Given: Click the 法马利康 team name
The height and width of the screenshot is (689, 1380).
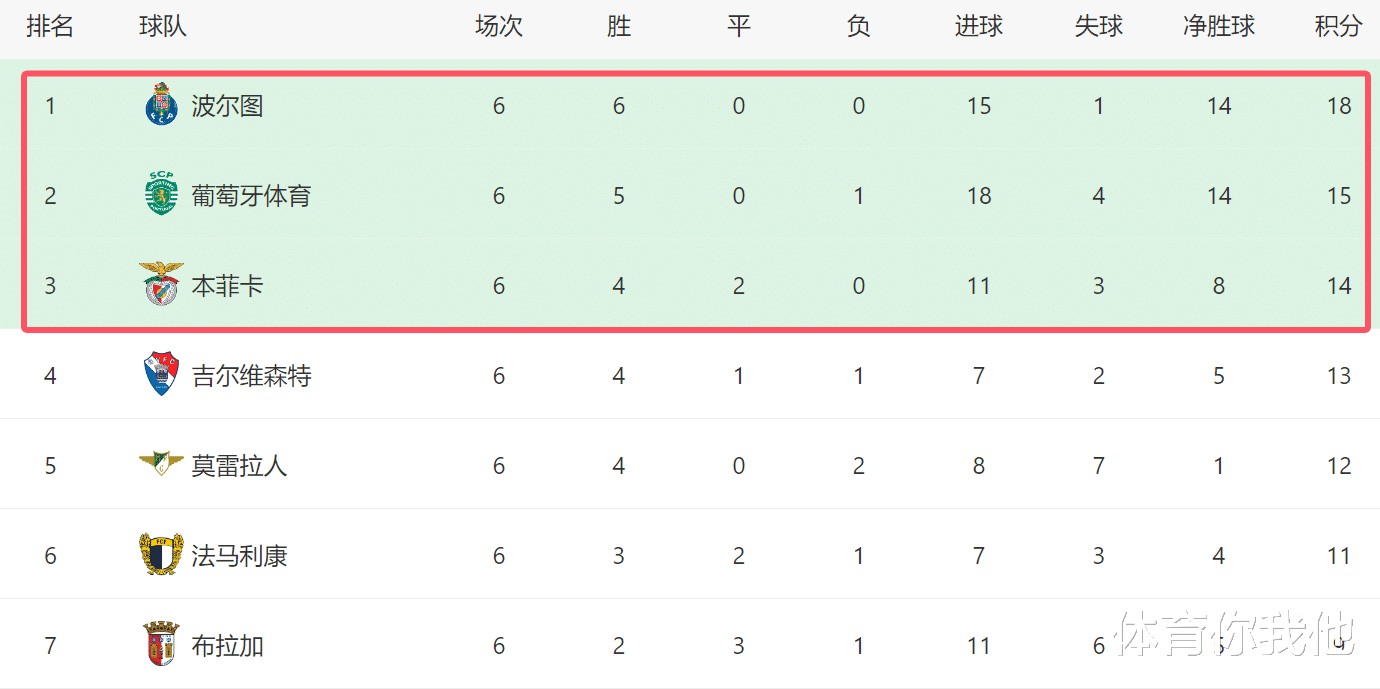Looking at the screenshot, I should tap(239, 556).
